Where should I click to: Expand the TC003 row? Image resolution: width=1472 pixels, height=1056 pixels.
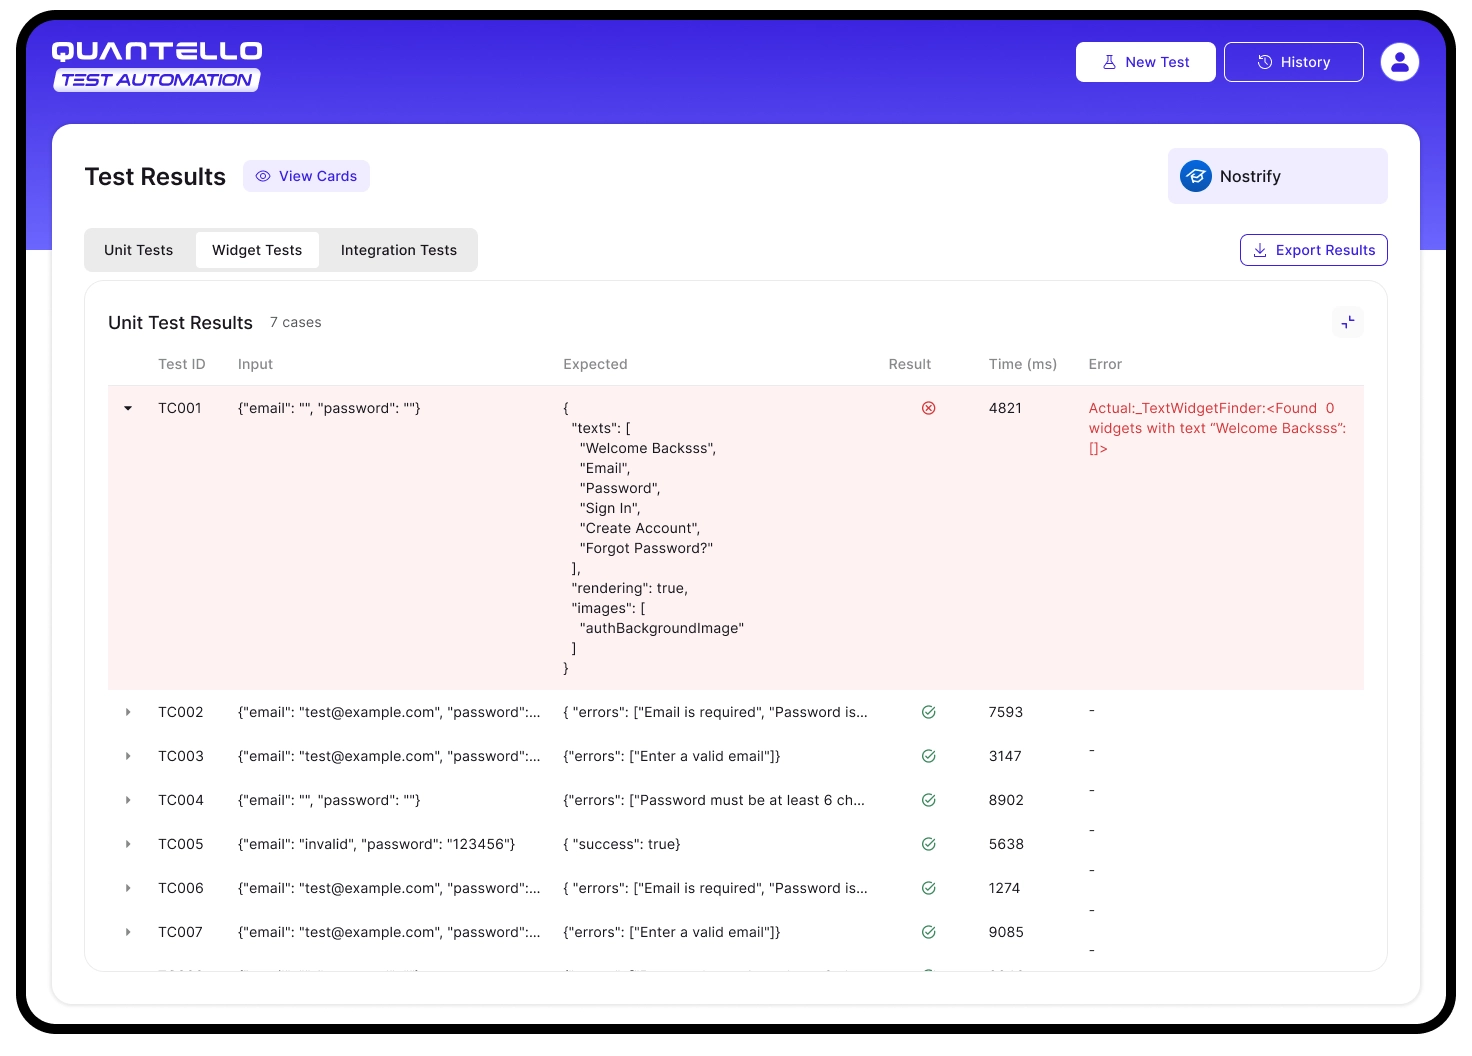[128, 756]
